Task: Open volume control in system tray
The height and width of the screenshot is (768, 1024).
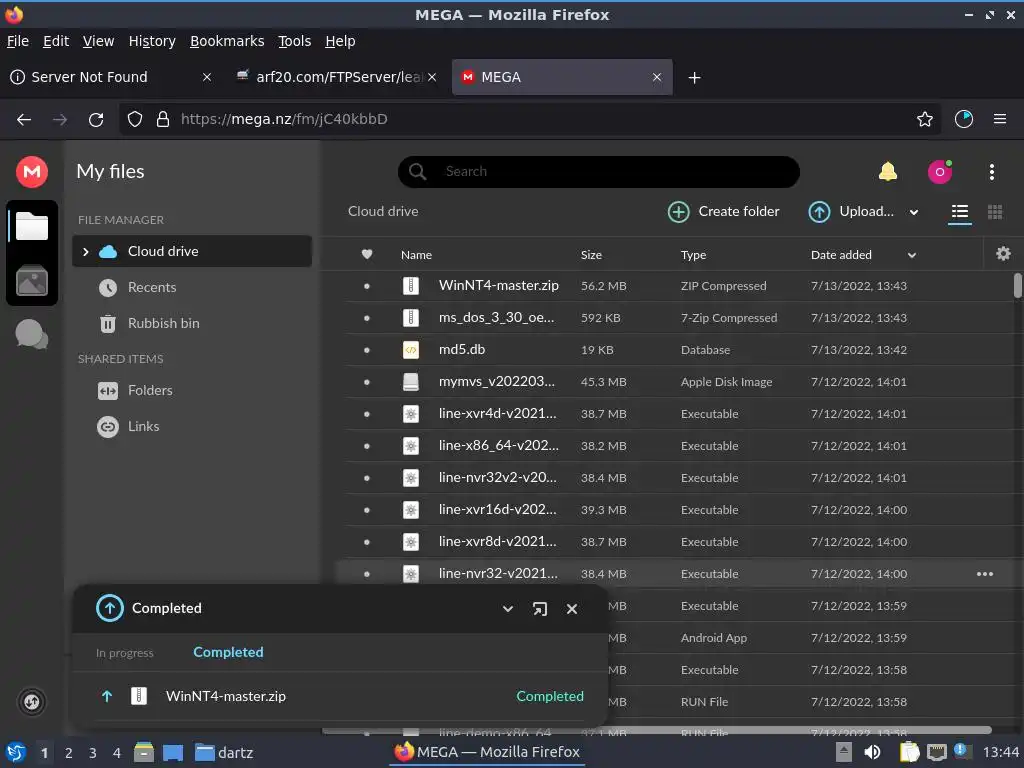Action: [x=872, y=752]
